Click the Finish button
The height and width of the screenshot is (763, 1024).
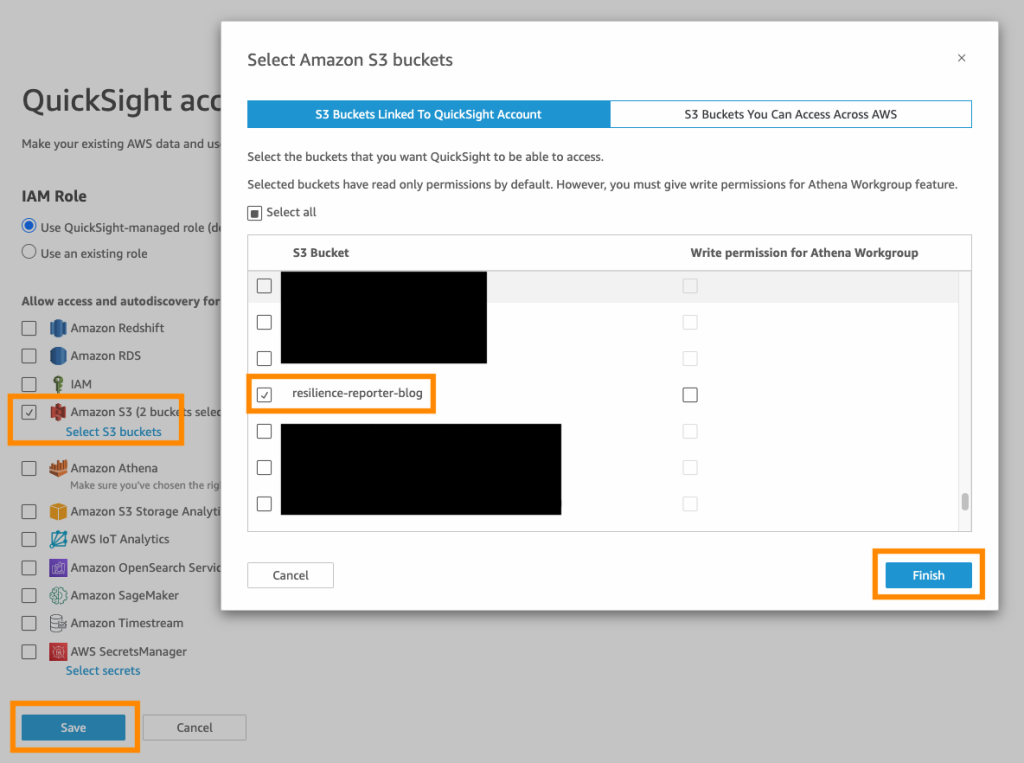pyautogui.click(x=927, y=575)
